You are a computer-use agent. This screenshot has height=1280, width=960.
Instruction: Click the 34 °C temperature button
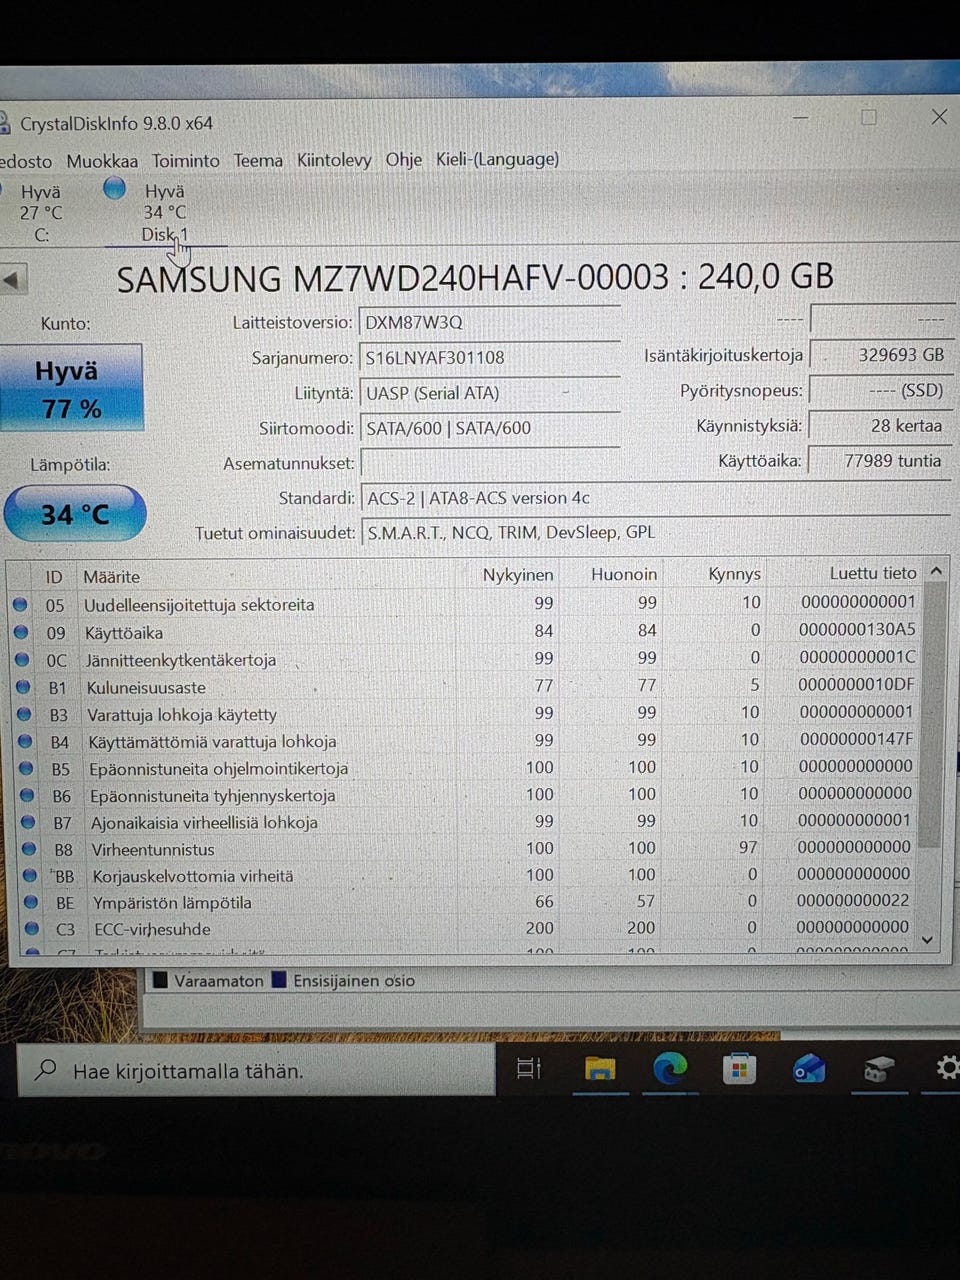pos(75,514)
